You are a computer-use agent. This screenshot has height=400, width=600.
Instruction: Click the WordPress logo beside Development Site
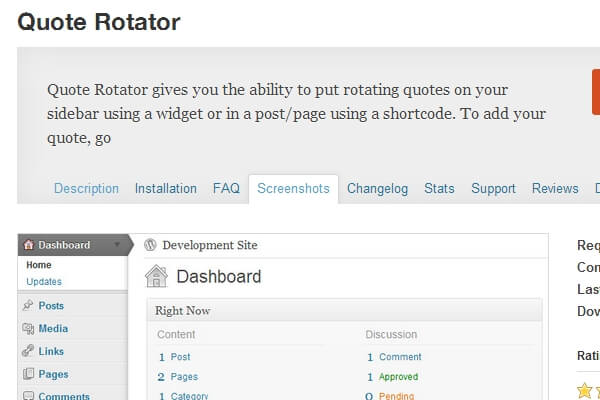click(151, 245)
